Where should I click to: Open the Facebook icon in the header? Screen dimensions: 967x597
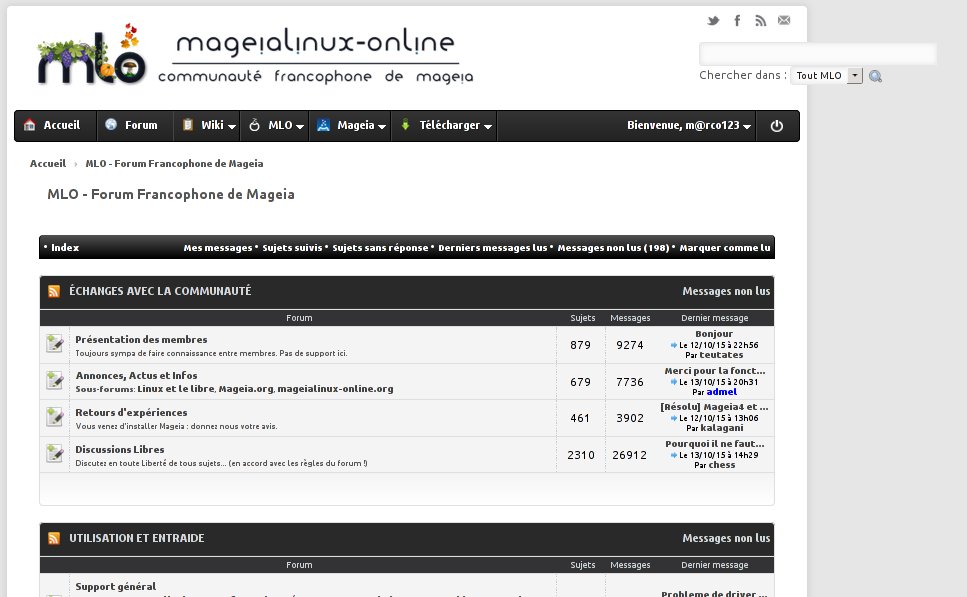737,20
